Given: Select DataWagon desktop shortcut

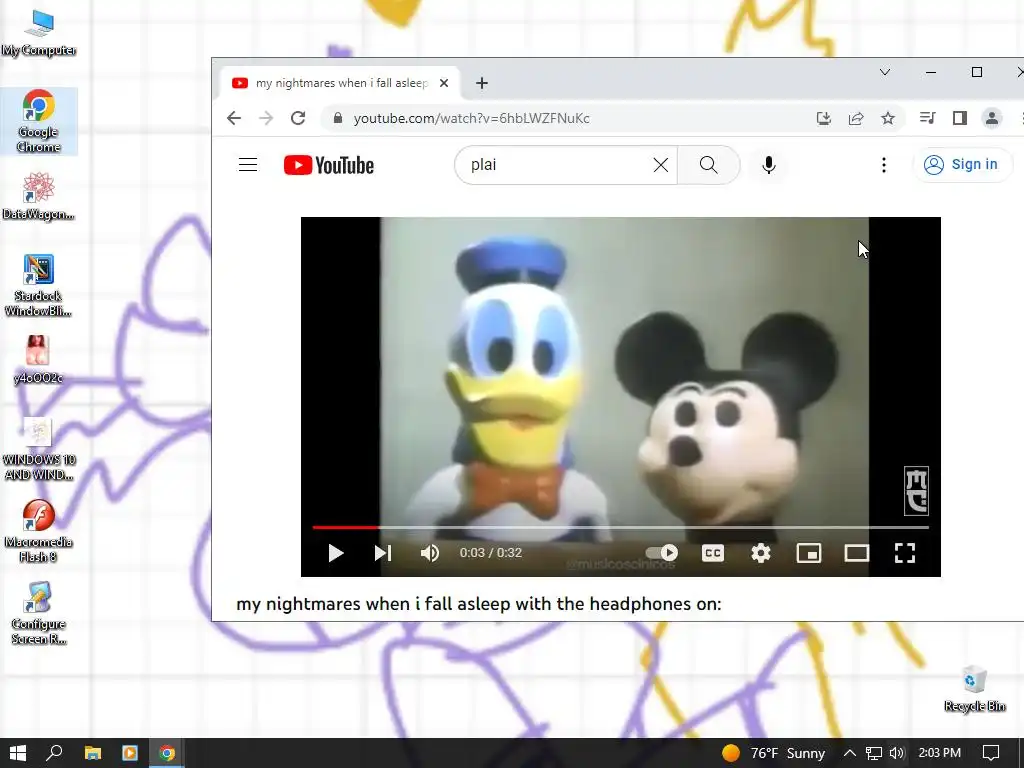Looking at the screenshot, I should (39, 196).
